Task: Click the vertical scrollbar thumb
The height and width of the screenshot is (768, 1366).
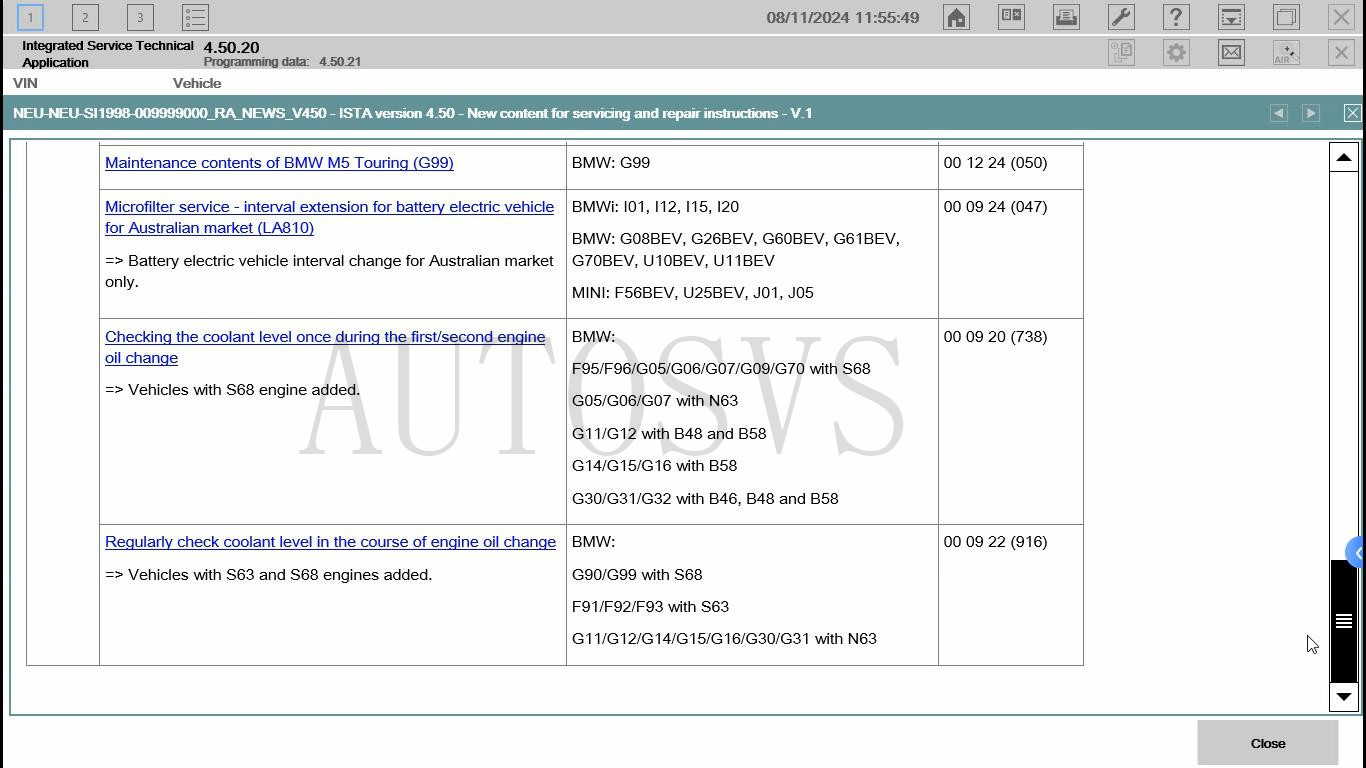Action: [x=1343, y=621]
